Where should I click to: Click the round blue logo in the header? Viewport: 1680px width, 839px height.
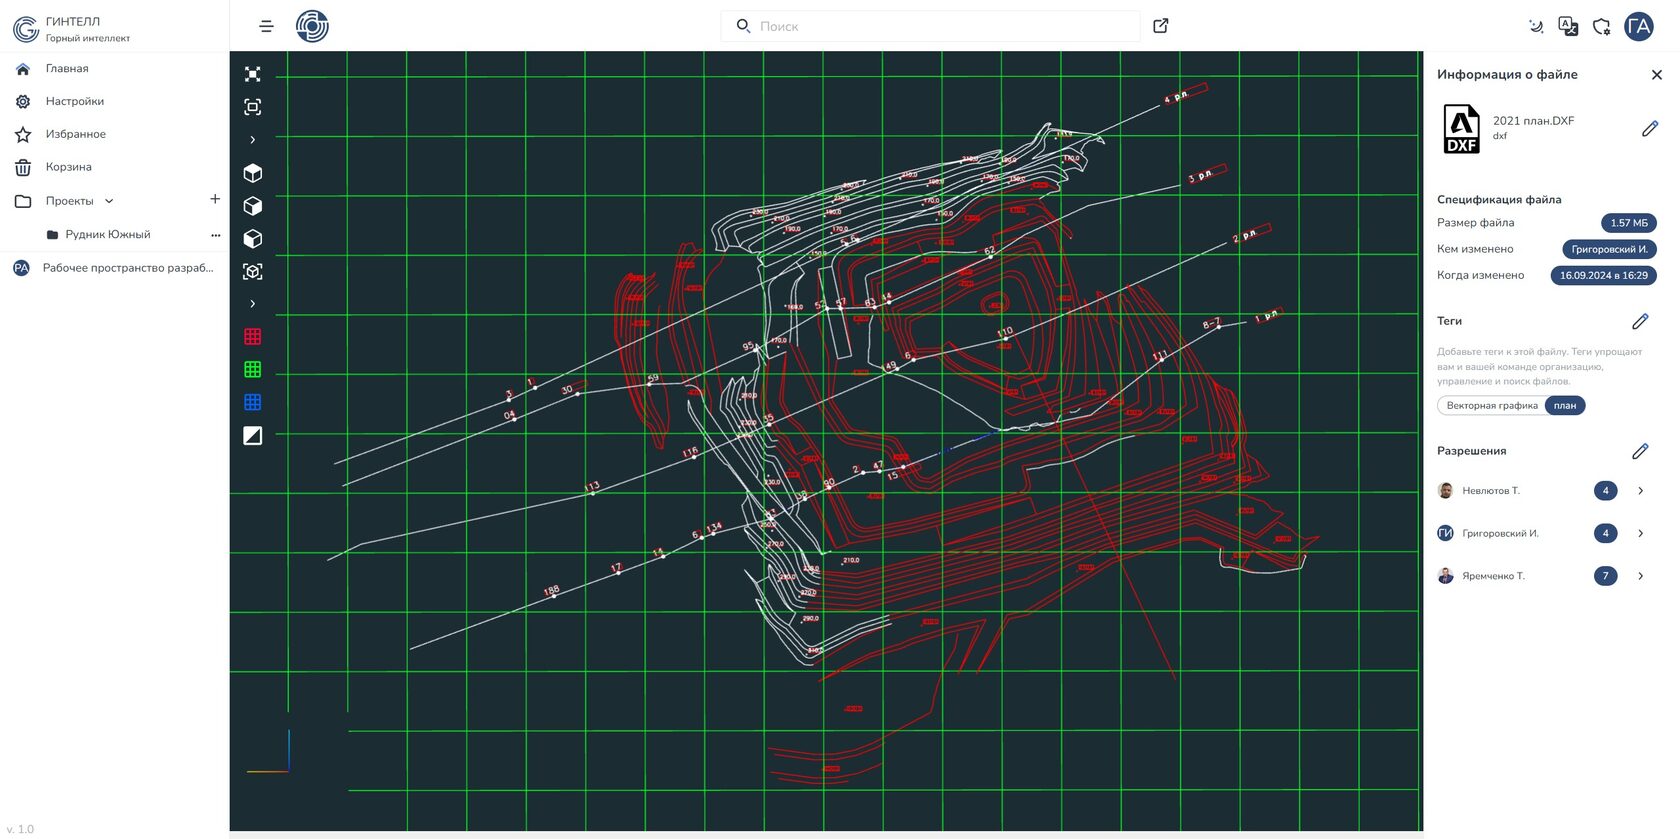click(x=312, y=26)
